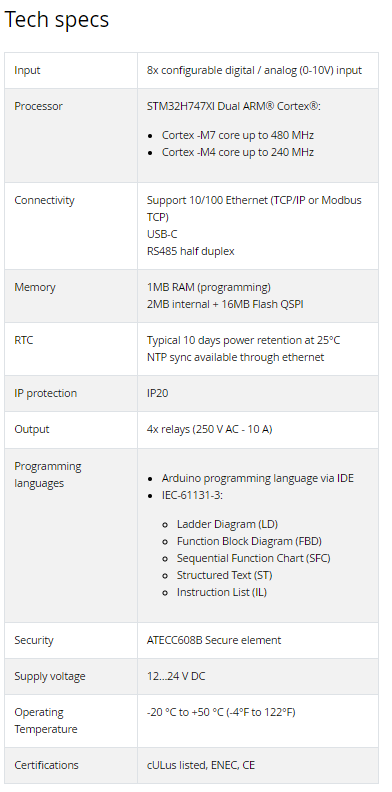Screen dimensions: 392x792
Task: Select the Connectivity row label
Action: pos(44,200)
